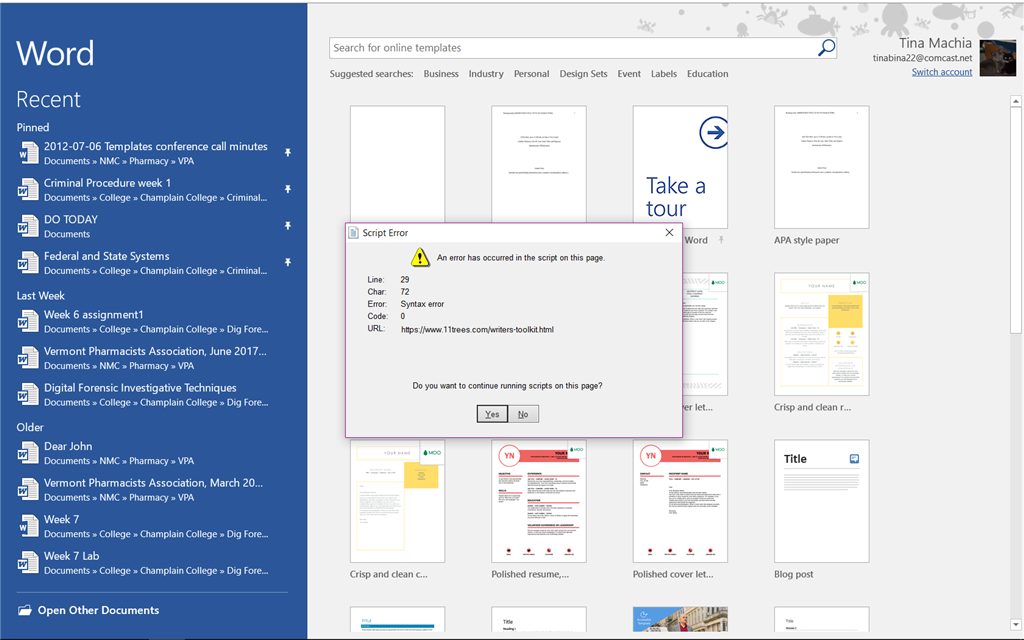The width and height of the screenshot is (1024, 640).
Task: Close the Script Error dialog
Action: (x=669, y=232)
